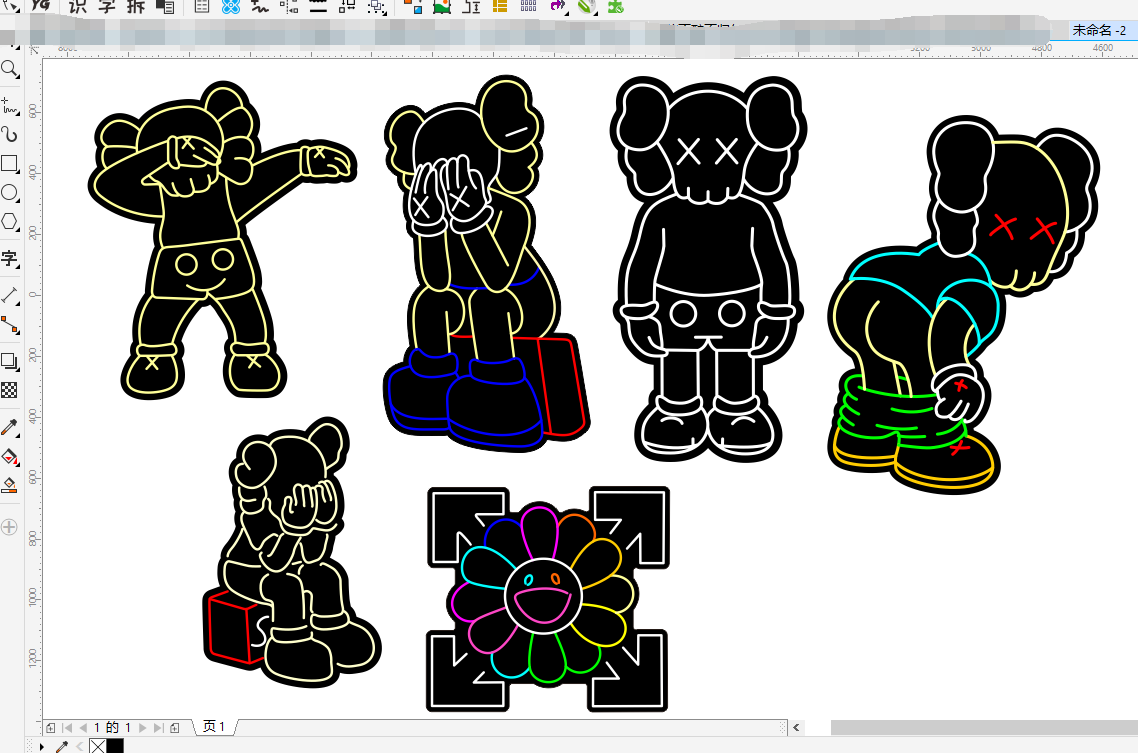Click the black swatch in document palette

(115, 746)
